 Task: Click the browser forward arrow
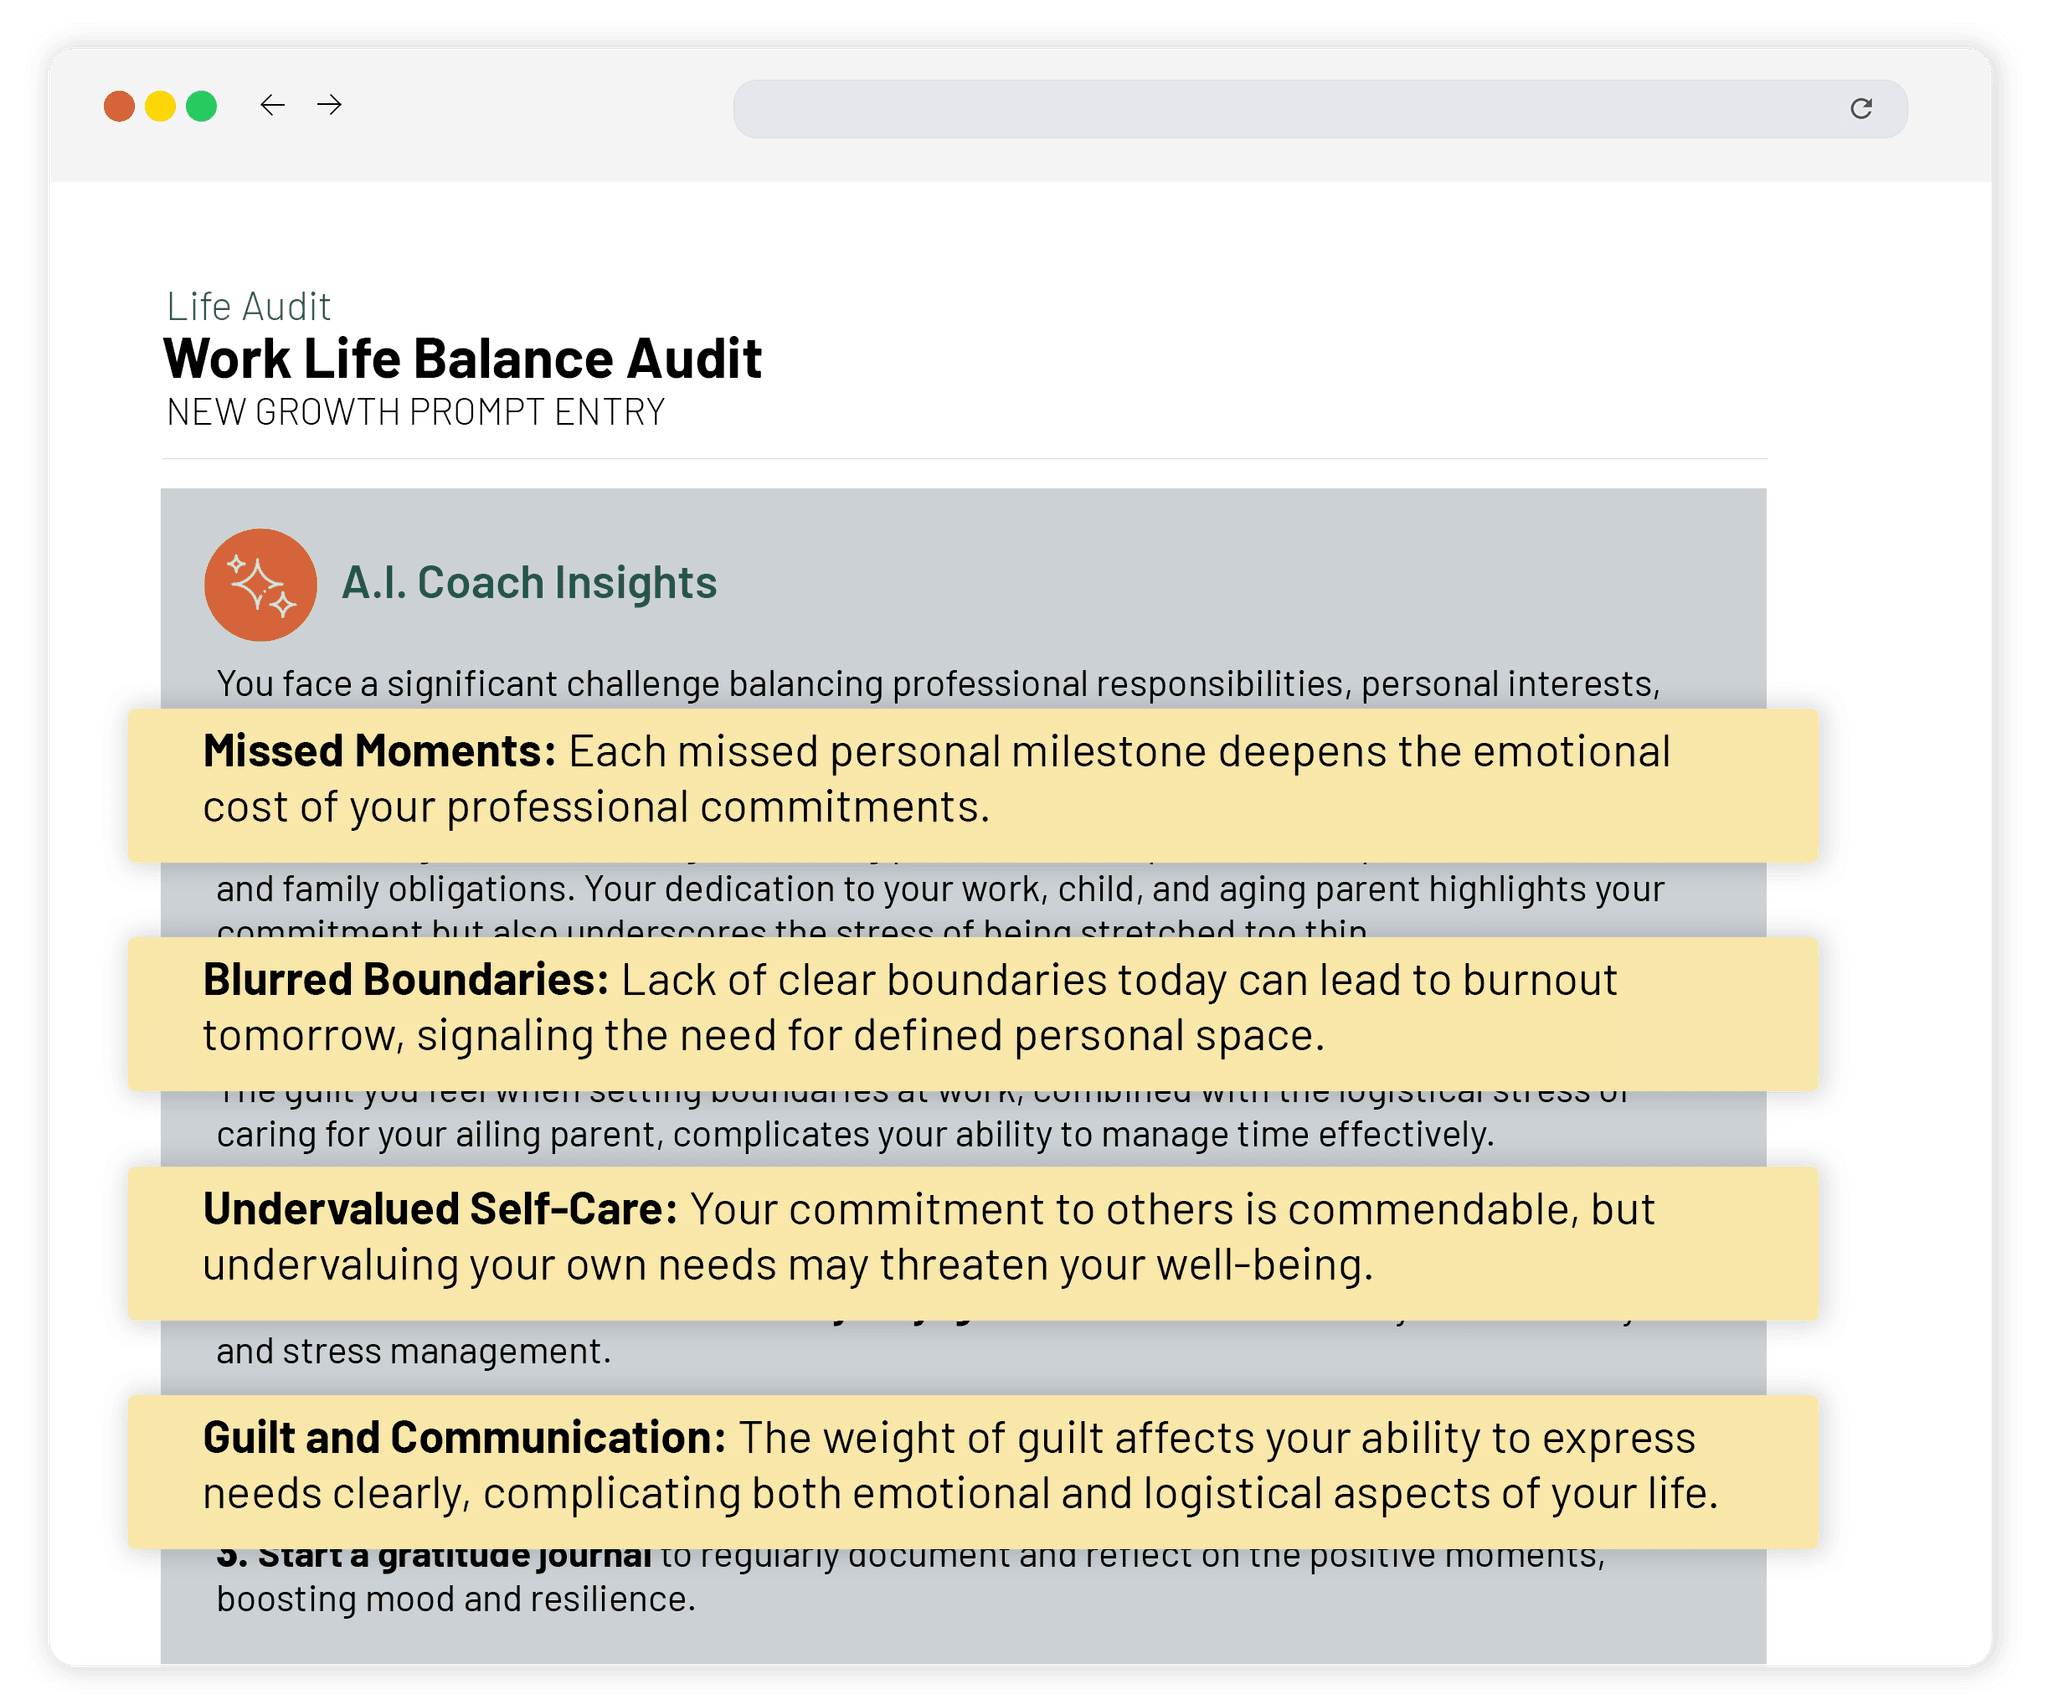(x=329, y=105)
